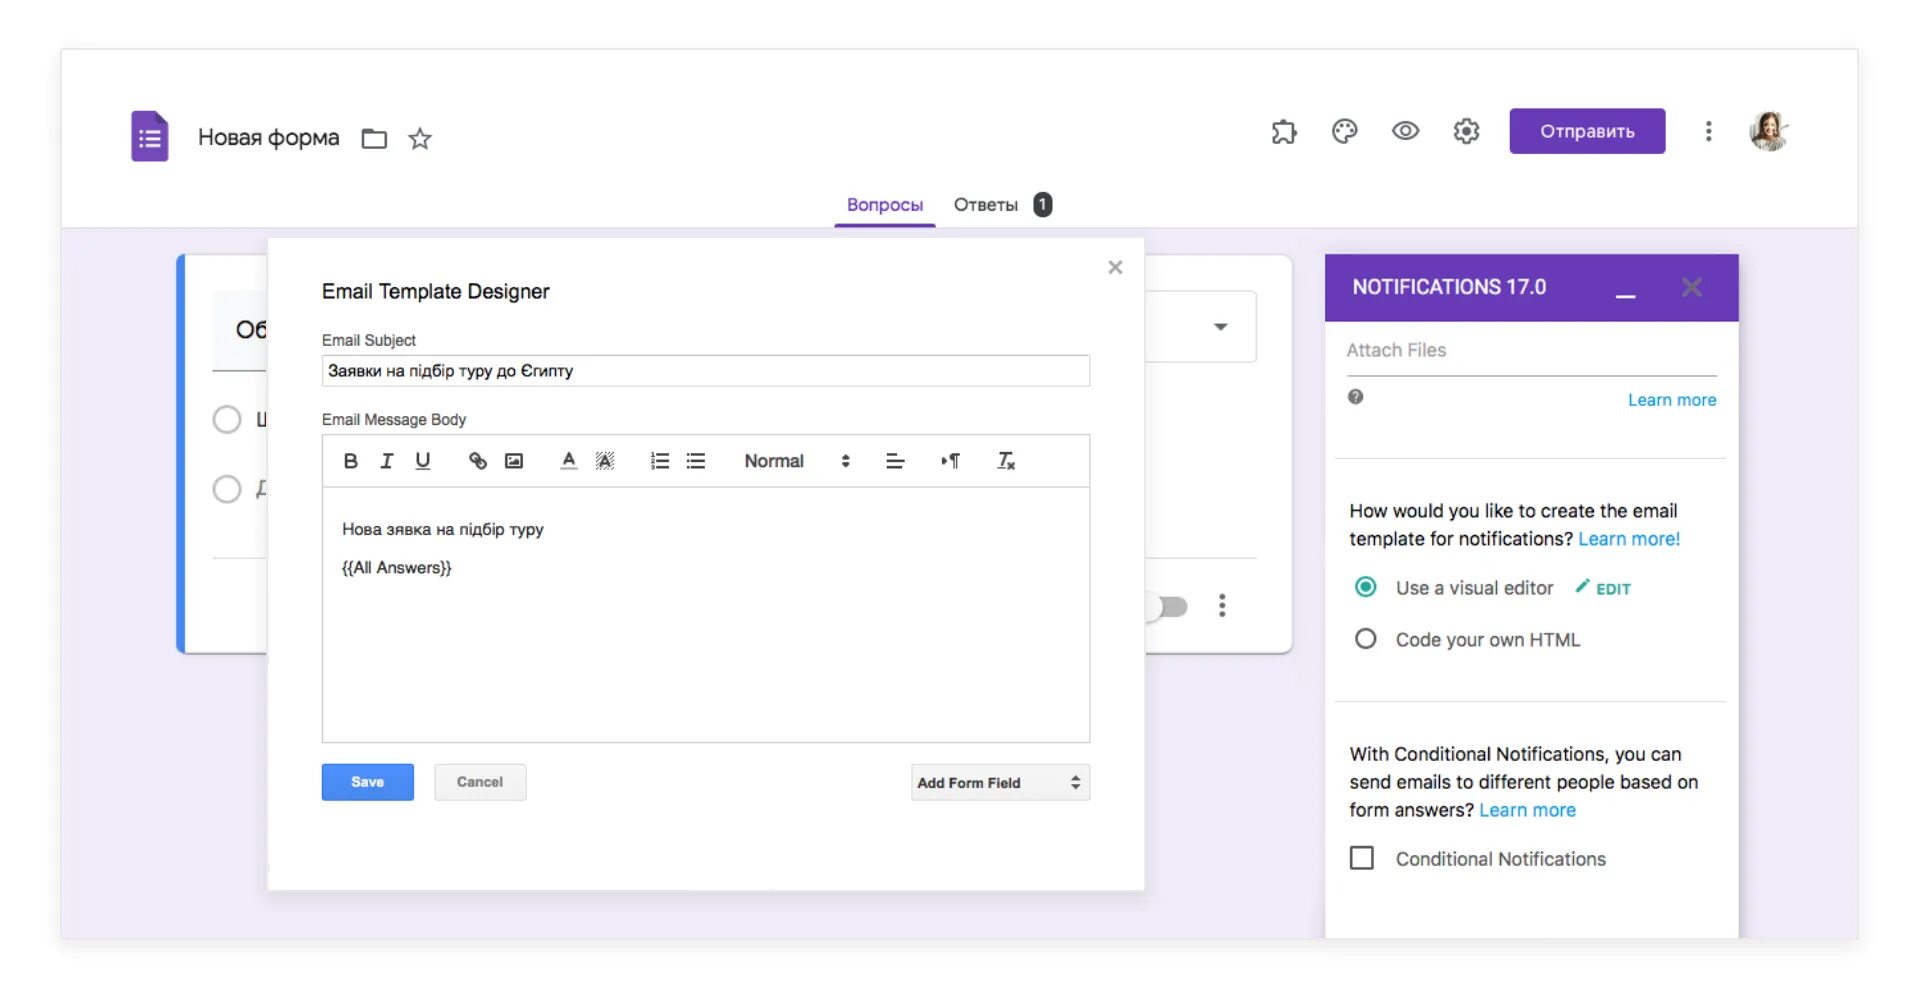Toggle right-to-left text direction

(x=950, y=461)
